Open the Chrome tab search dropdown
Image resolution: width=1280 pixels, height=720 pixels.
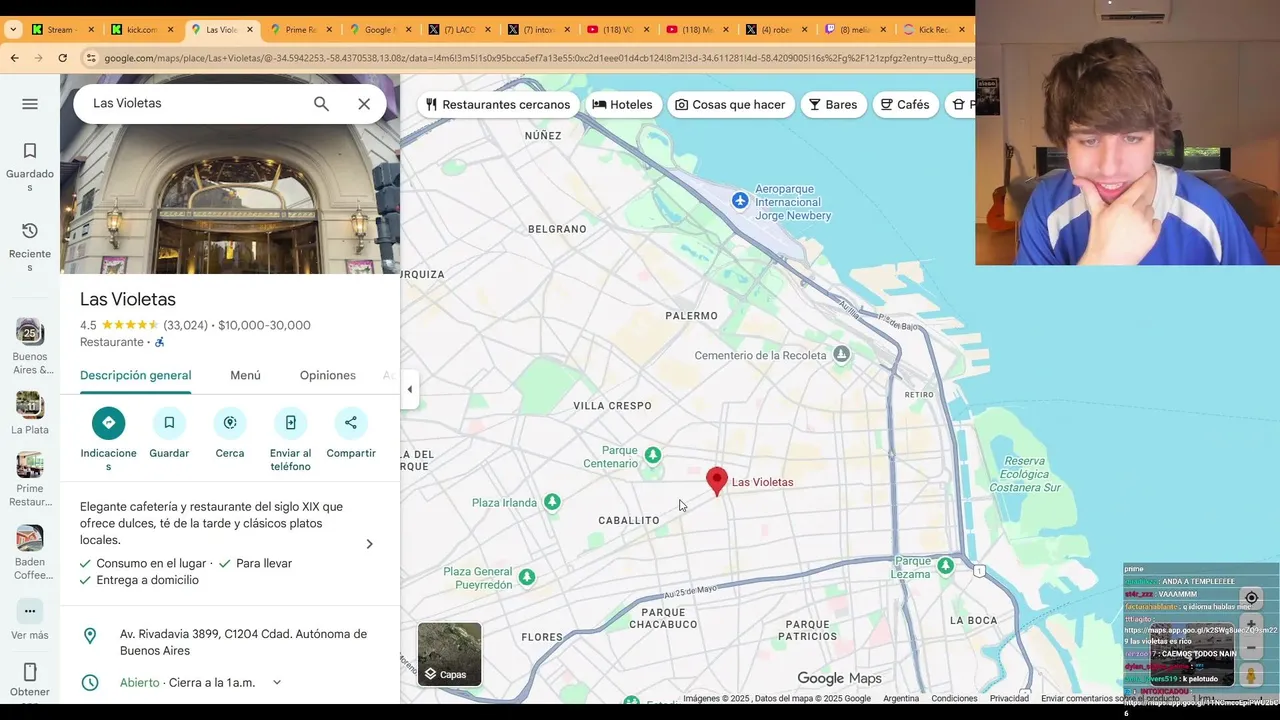pos(13,30)
